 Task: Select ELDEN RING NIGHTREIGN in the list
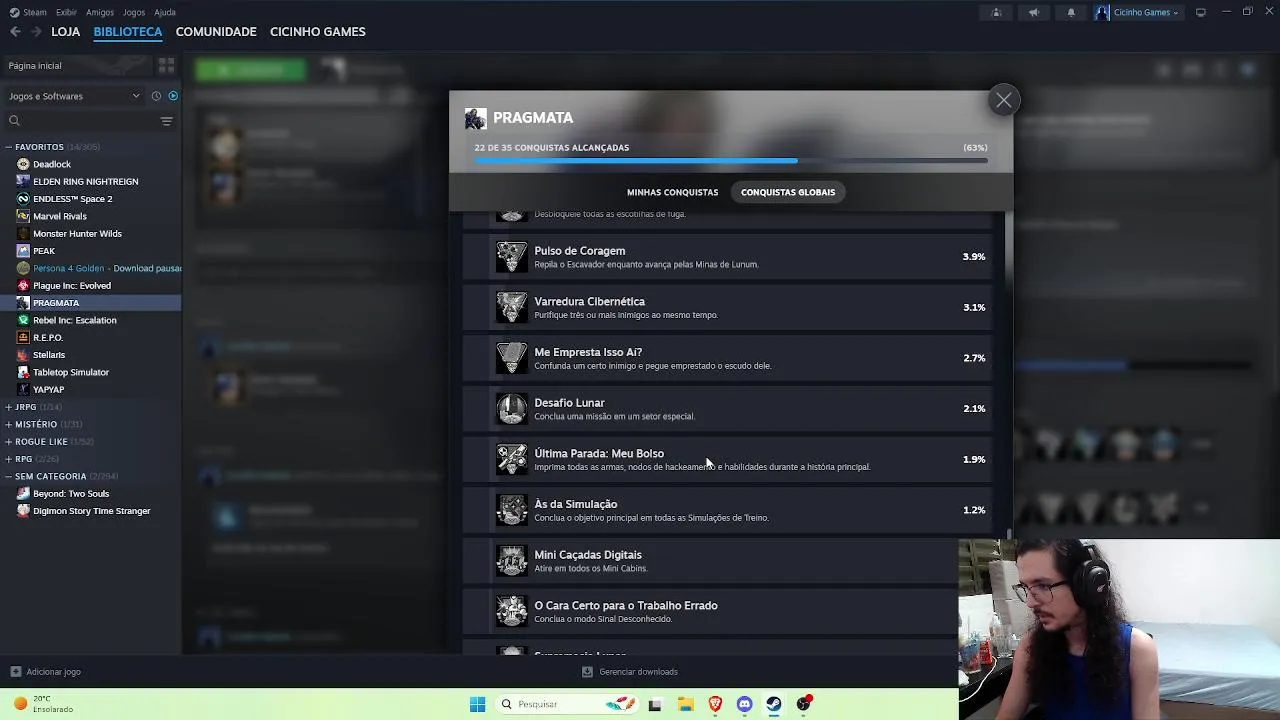pyautogui.click(x=85, y=181)
